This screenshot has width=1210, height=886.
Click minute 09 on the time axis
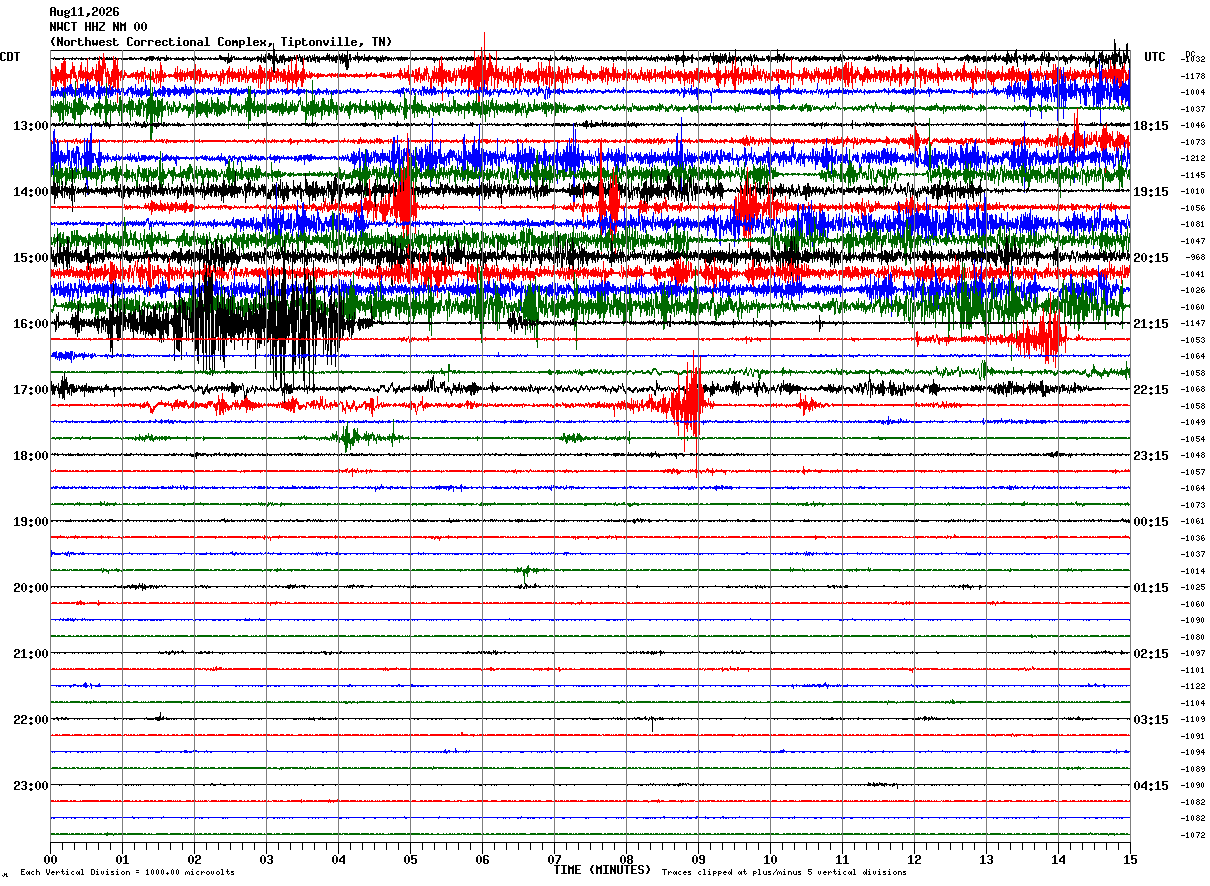click(698, 859)
